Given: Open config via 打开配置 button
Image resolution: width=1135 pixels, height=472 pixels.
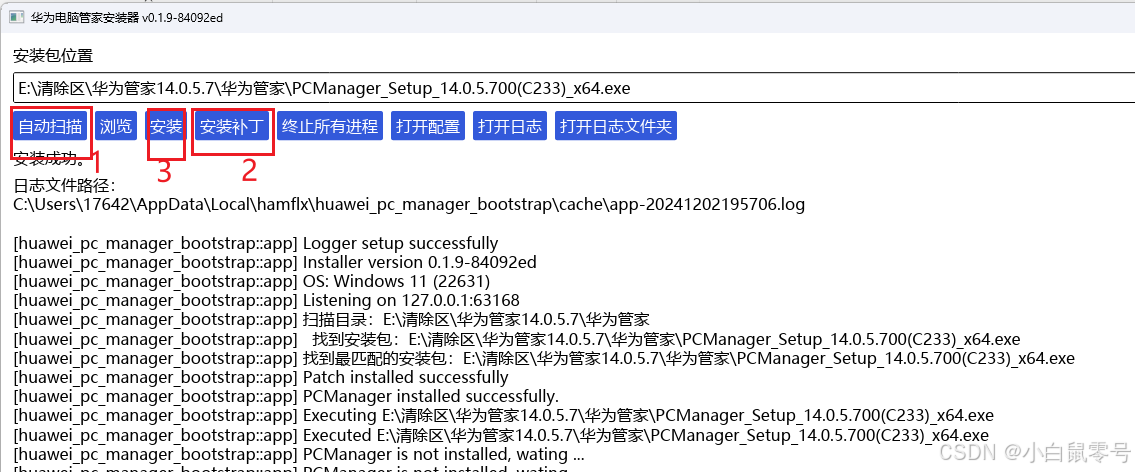Looking at the screenshot, I should pos(428,126).
